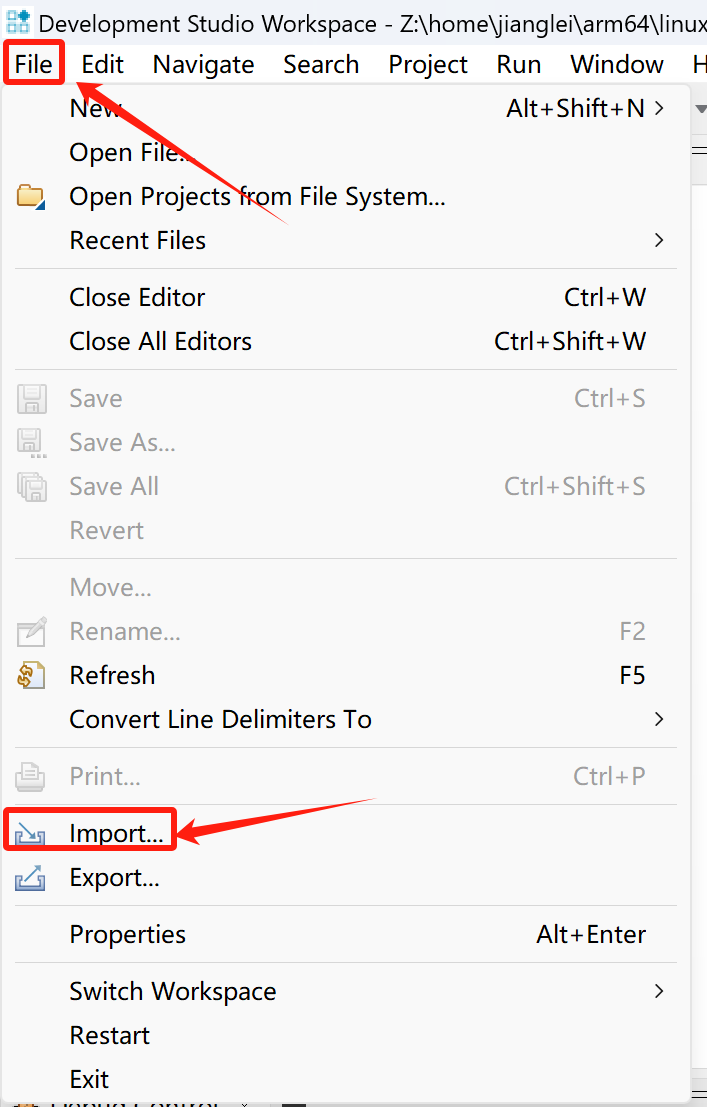The height and width of the screenshot is (1107, 707).
Task: Expand the Switch Workspace submenu arrow
Action: [x=659, y=991]
